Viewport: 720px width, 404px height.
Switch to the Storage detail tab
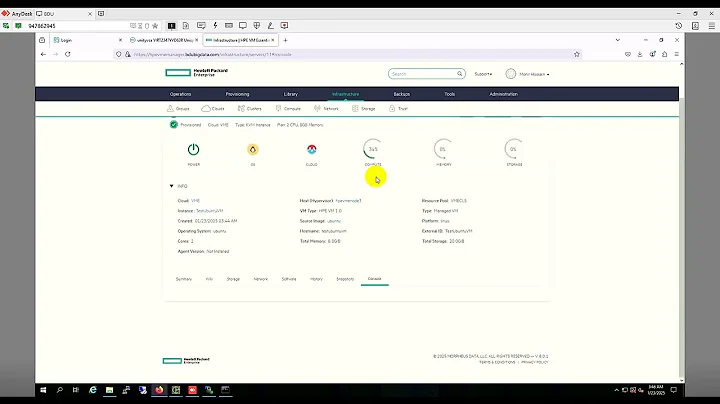pos(233,279)
